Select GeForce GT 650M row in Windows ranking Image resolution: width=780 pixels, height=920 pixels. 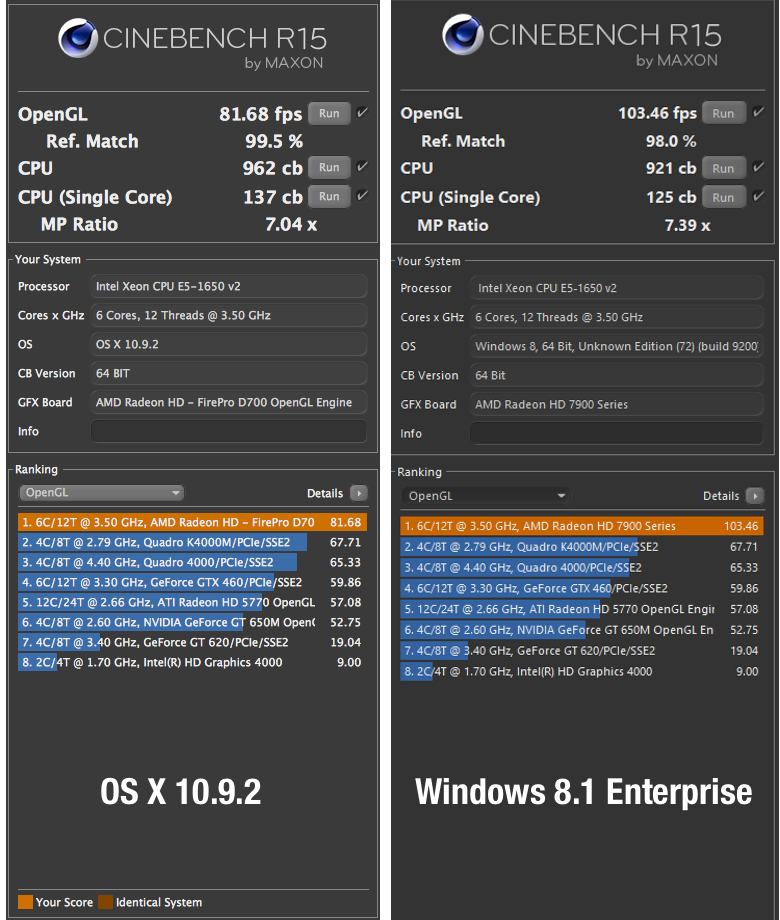582,630
